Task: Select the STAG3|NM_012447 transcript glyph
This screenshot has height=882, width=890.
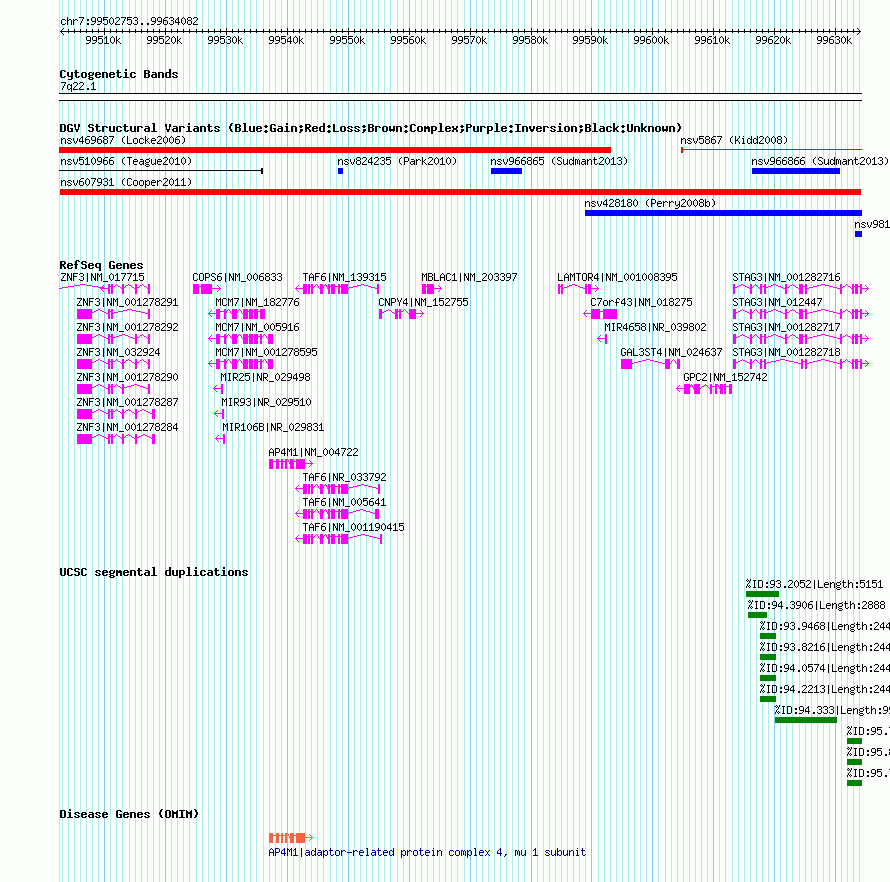Action: coord(800,314)
